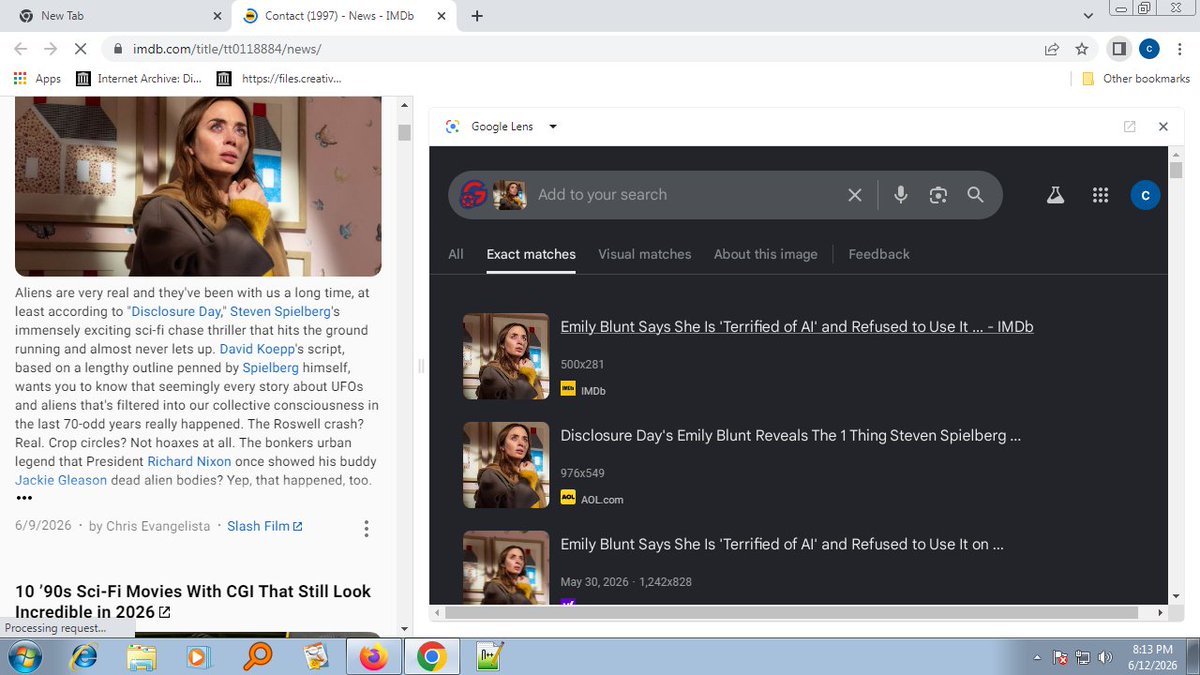The height and width of the screenshot is (675, 1200).
Task: Click the IMDb news article image
Action: click(x=198, y=186)
